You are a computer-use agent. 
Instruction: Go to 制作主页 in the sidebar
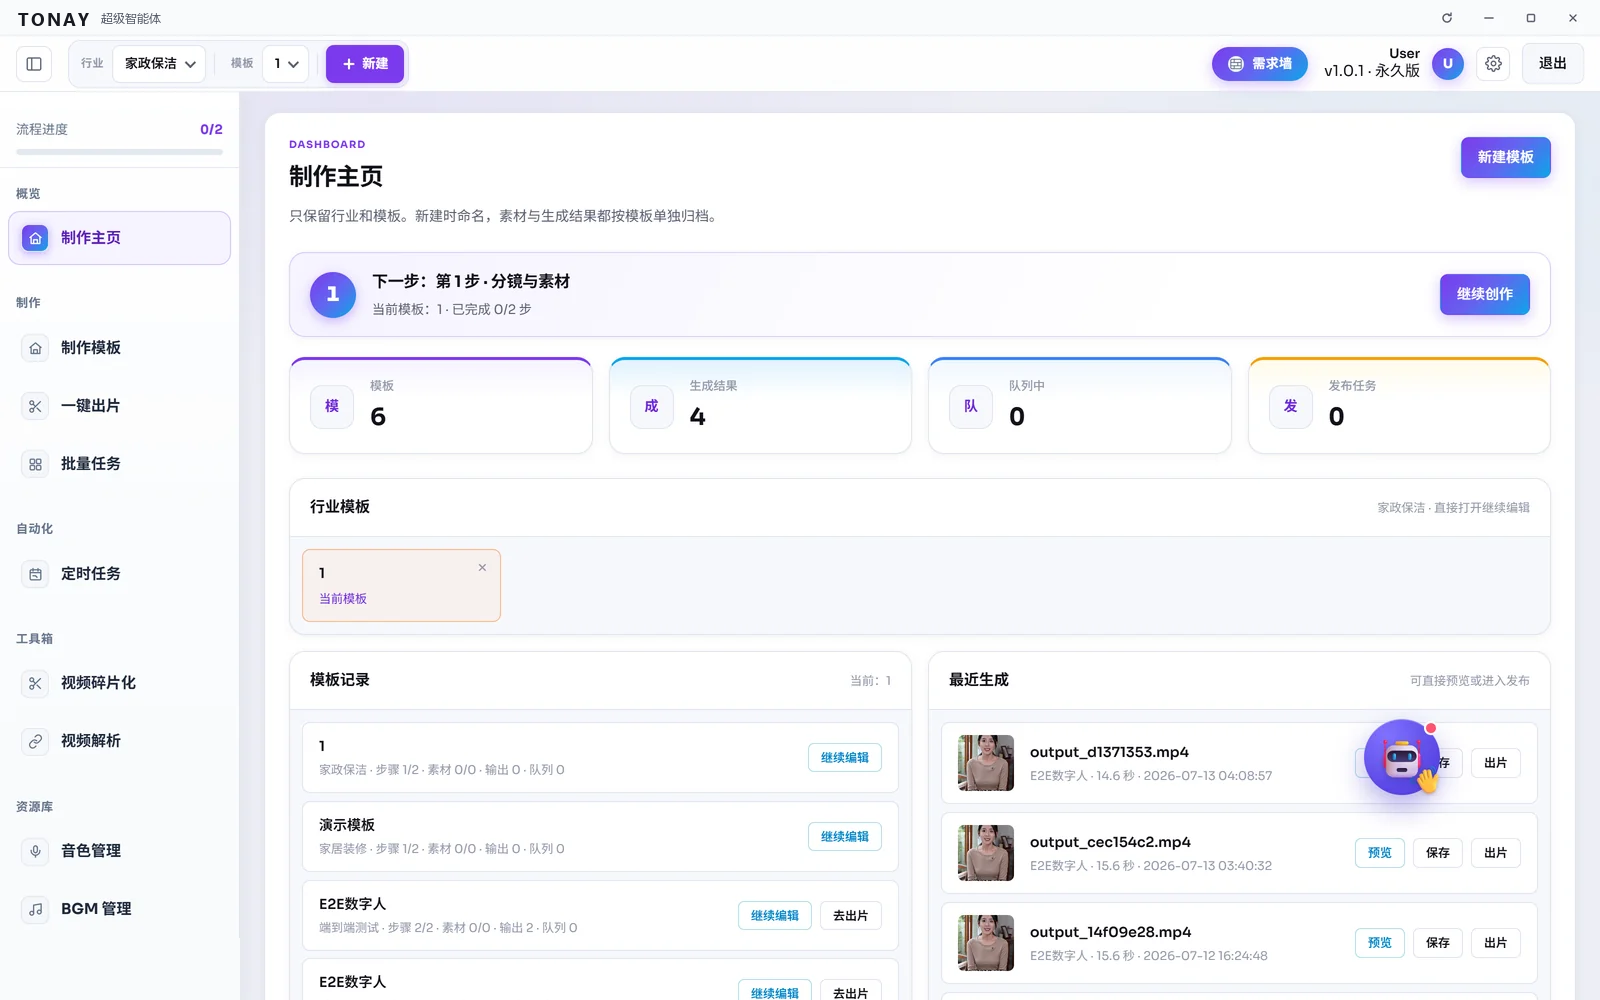tap(119, 238)
